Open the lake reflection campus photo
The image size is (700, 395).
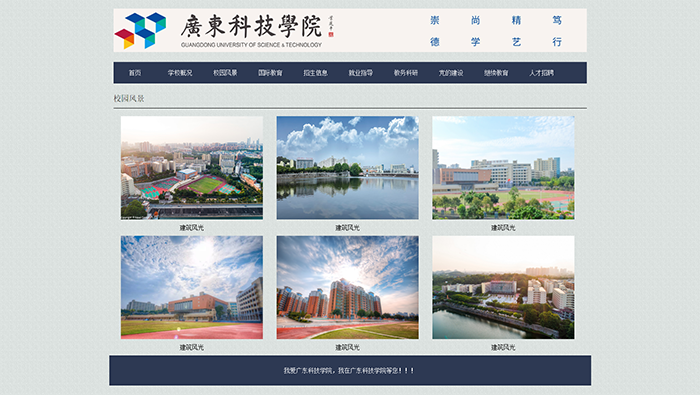(348, 168)
